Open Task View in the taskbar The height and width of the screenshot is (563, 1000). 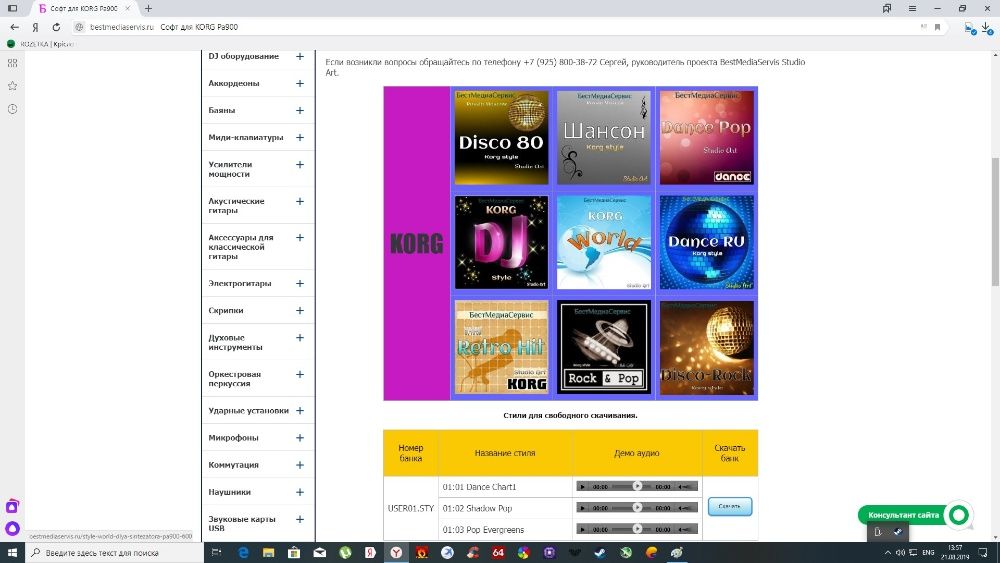point(216,553)
